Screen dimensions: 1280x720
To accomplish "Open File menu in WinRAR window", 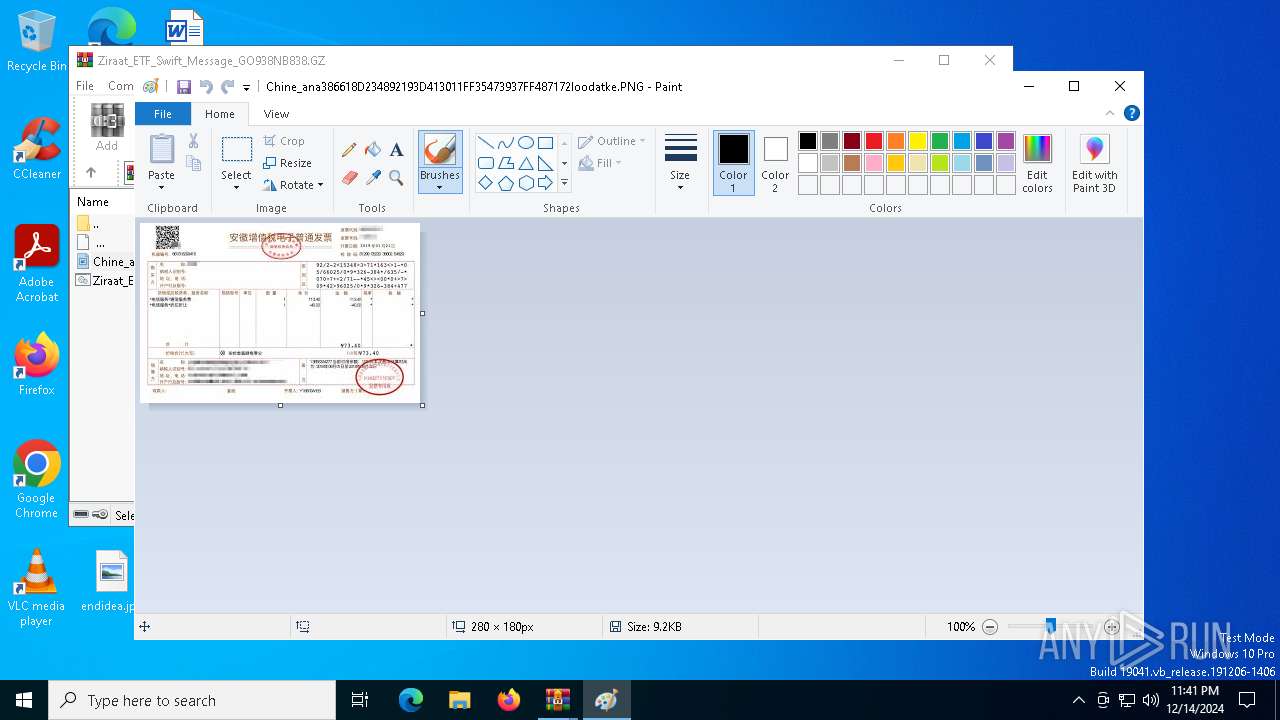I will tap(85, 86).
